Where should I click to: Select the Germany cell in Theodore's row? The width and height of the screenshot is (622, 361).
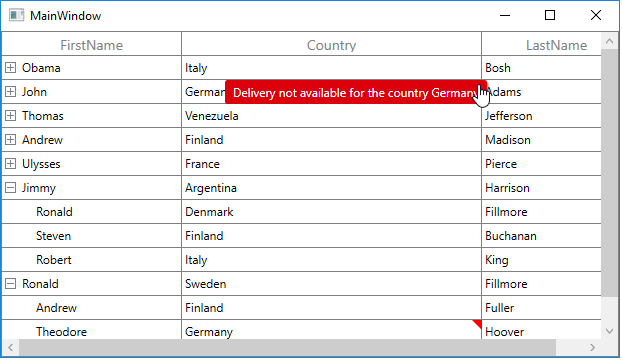click(332, 330)
